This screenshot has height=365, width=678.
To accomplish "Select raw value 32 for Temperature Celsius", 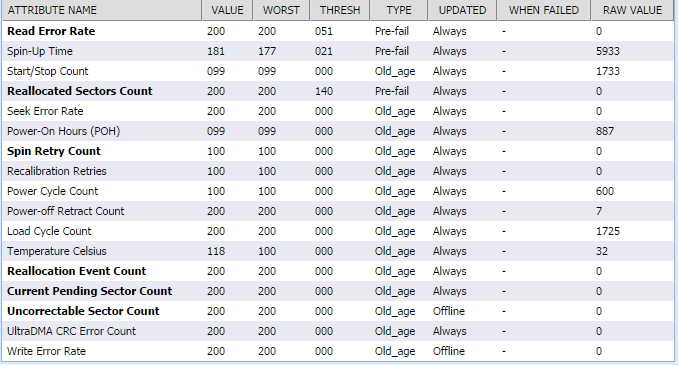I will coord(601,251).
